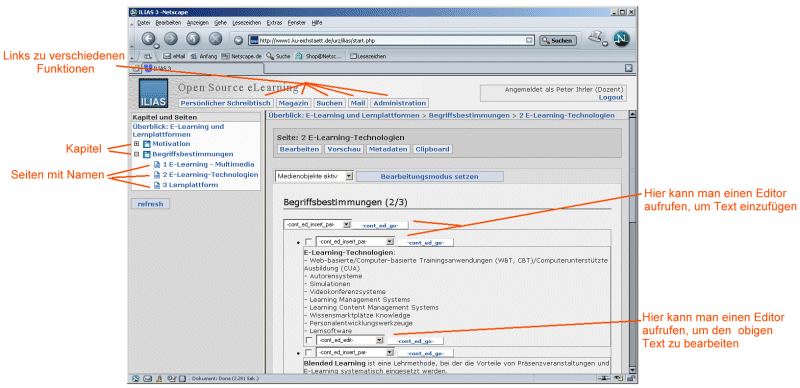This screenshot has width=800, height=388.
Task: Open the Anzeigen menu
Action: pyautogui.click(x=198, y=22)
